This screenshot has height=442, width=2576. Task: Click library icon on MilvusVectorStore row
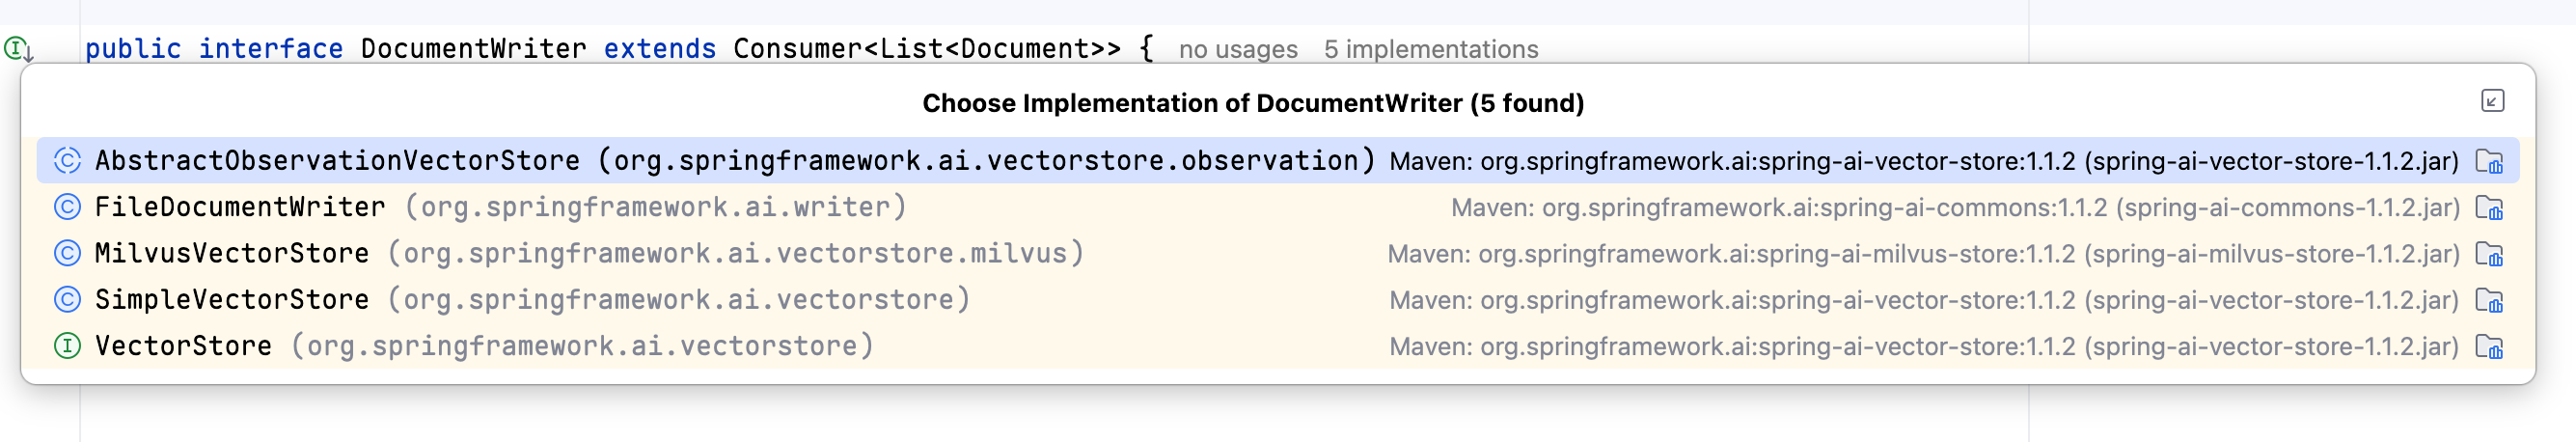click(2489, 254)
